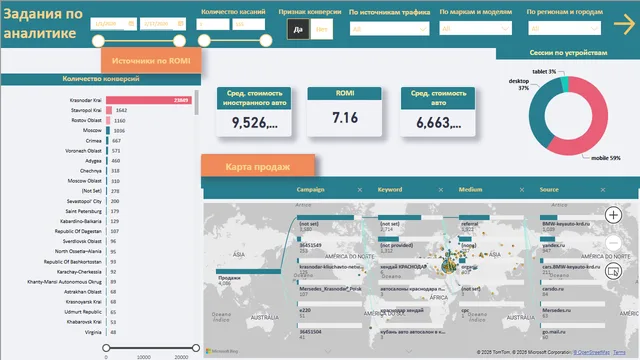The height and width of the screenshot is (360, 640).
Task: Click the date slider right handle
Action: pos(179,41)
